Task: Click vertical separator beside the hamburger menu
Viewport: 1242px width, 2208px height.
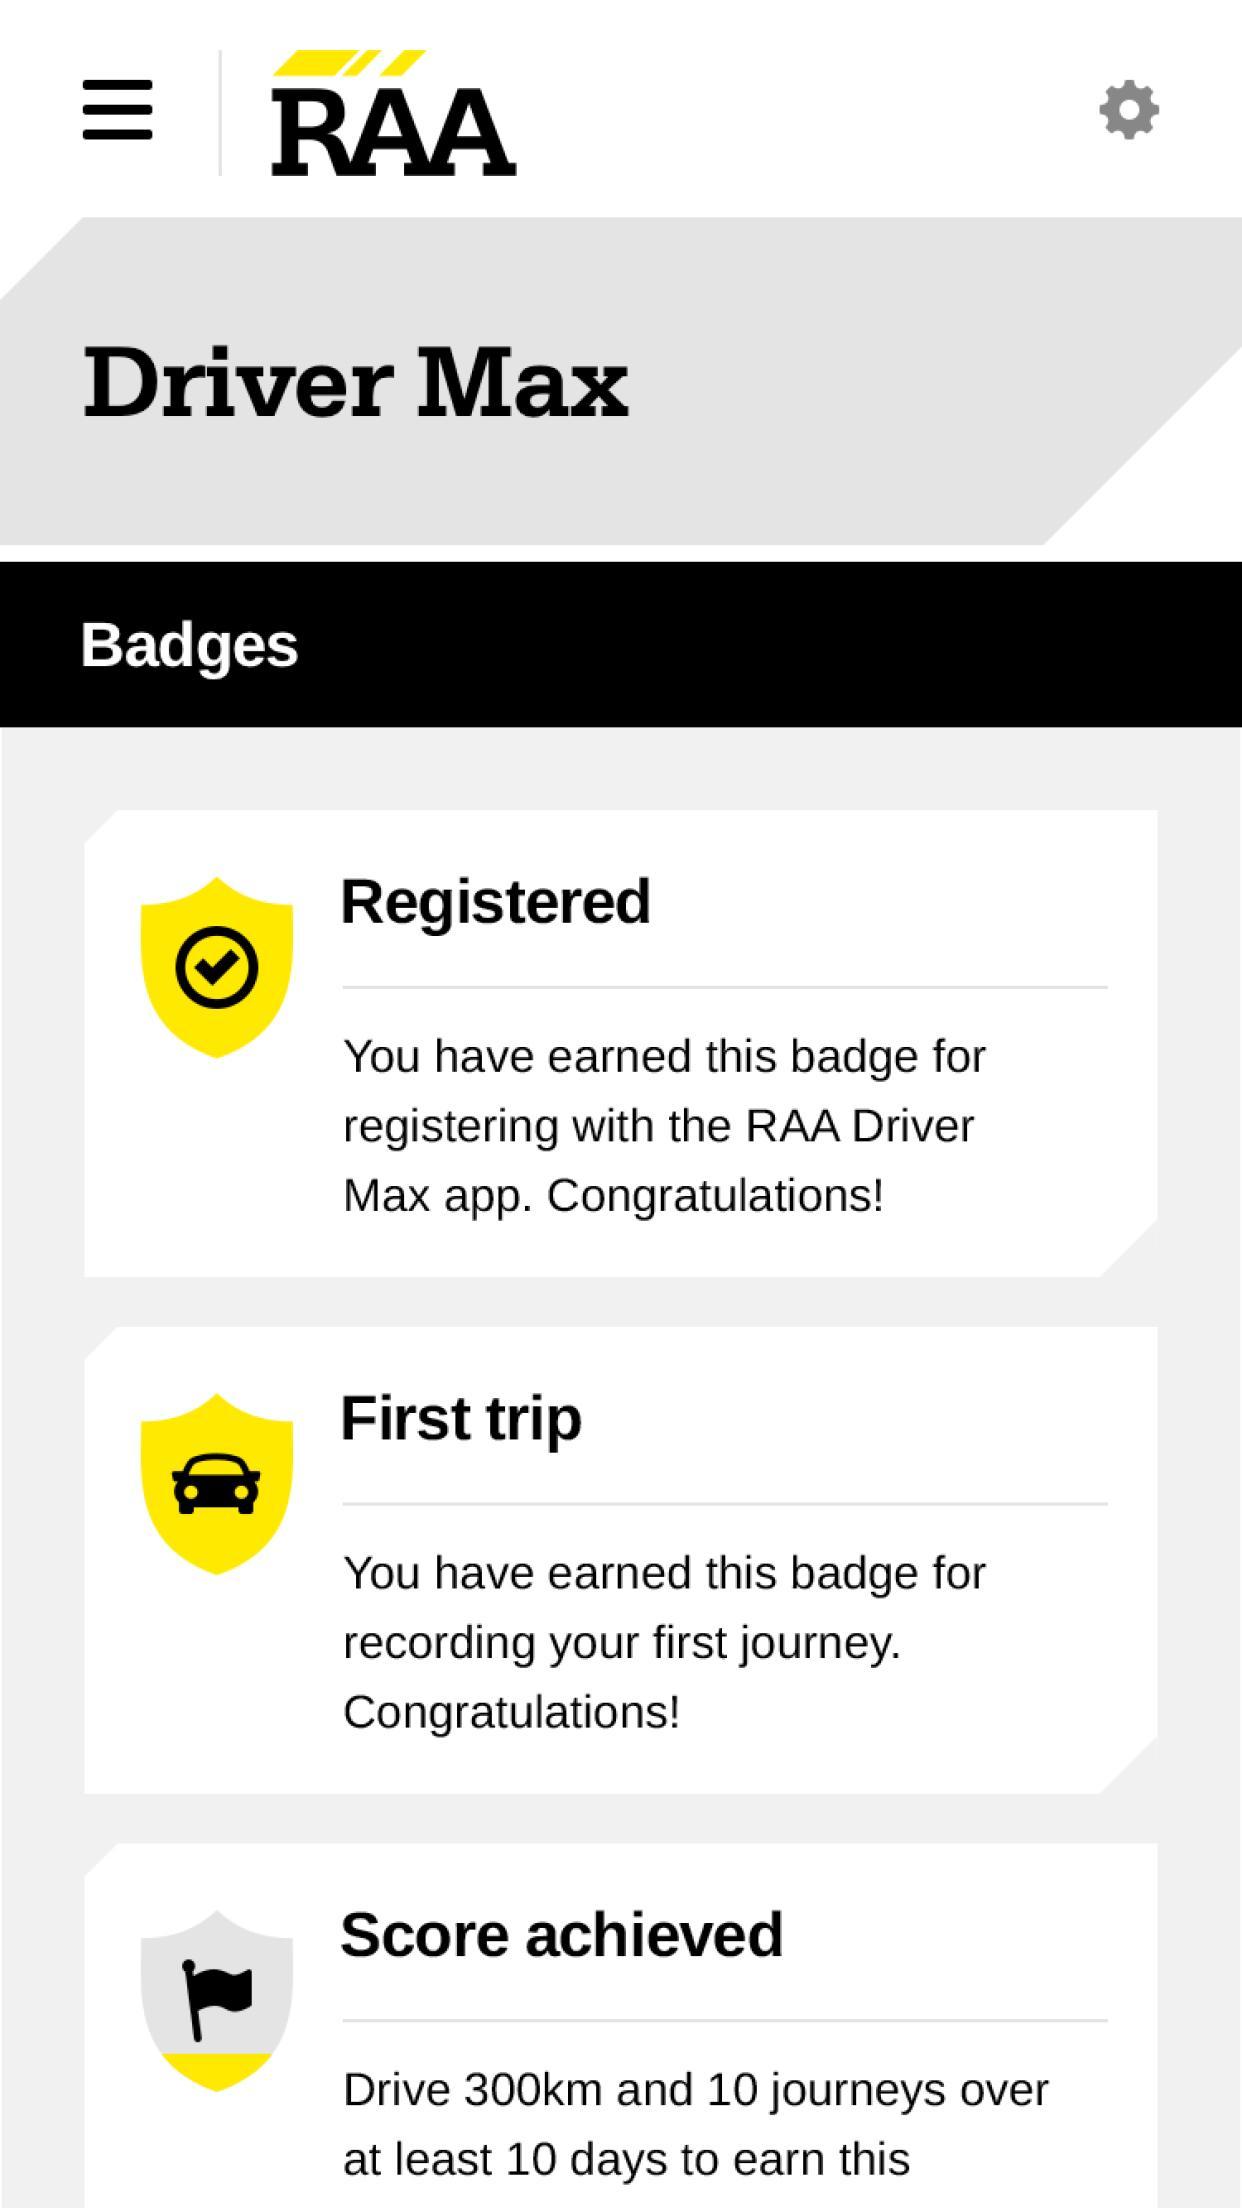Action: [220, 112]
